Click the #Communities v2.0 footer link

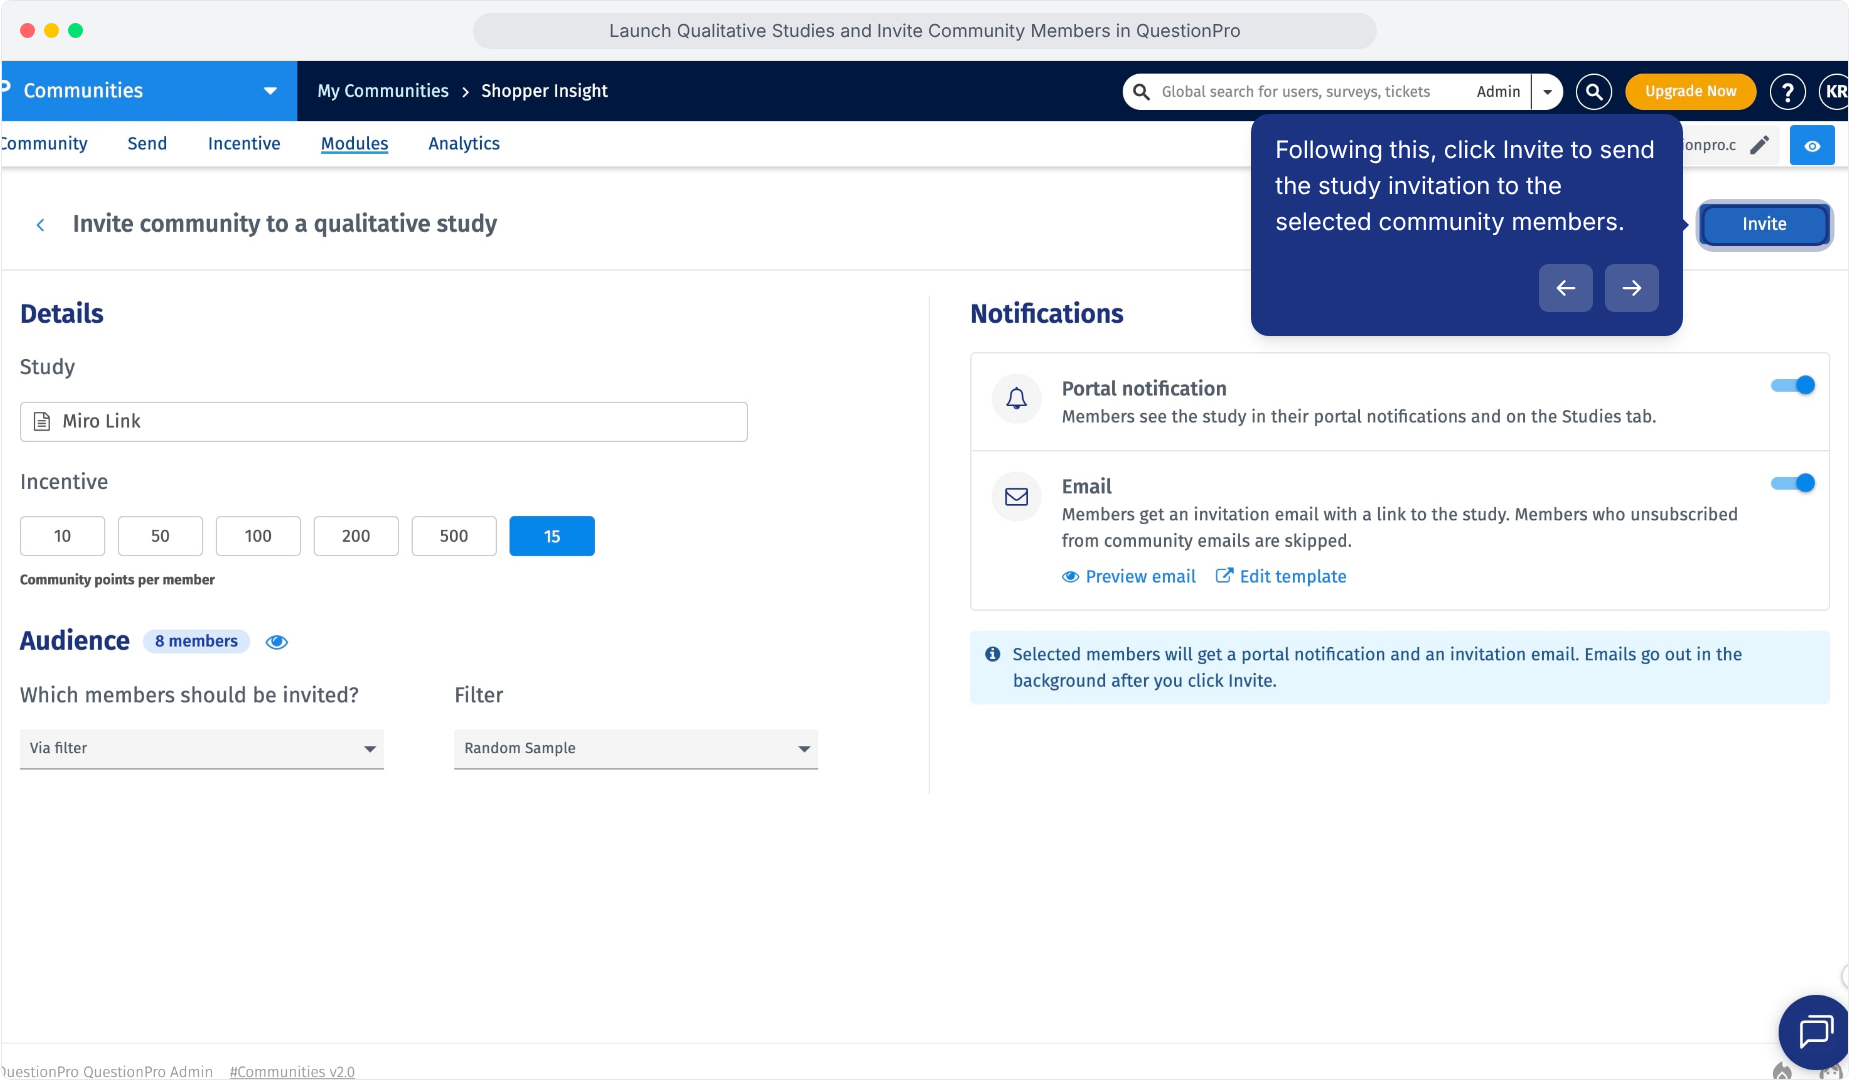292,1072
